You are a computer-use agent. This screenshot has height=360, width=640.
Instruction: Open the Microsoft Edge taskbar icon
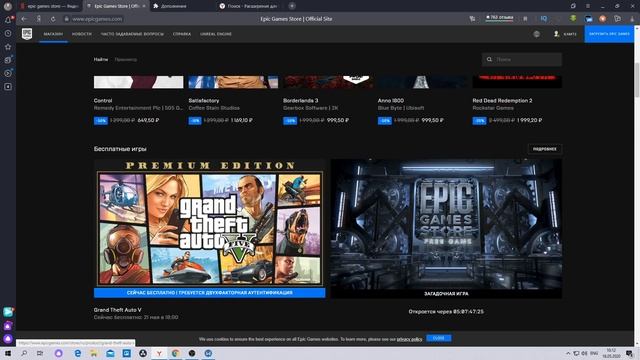coord(78,353)
